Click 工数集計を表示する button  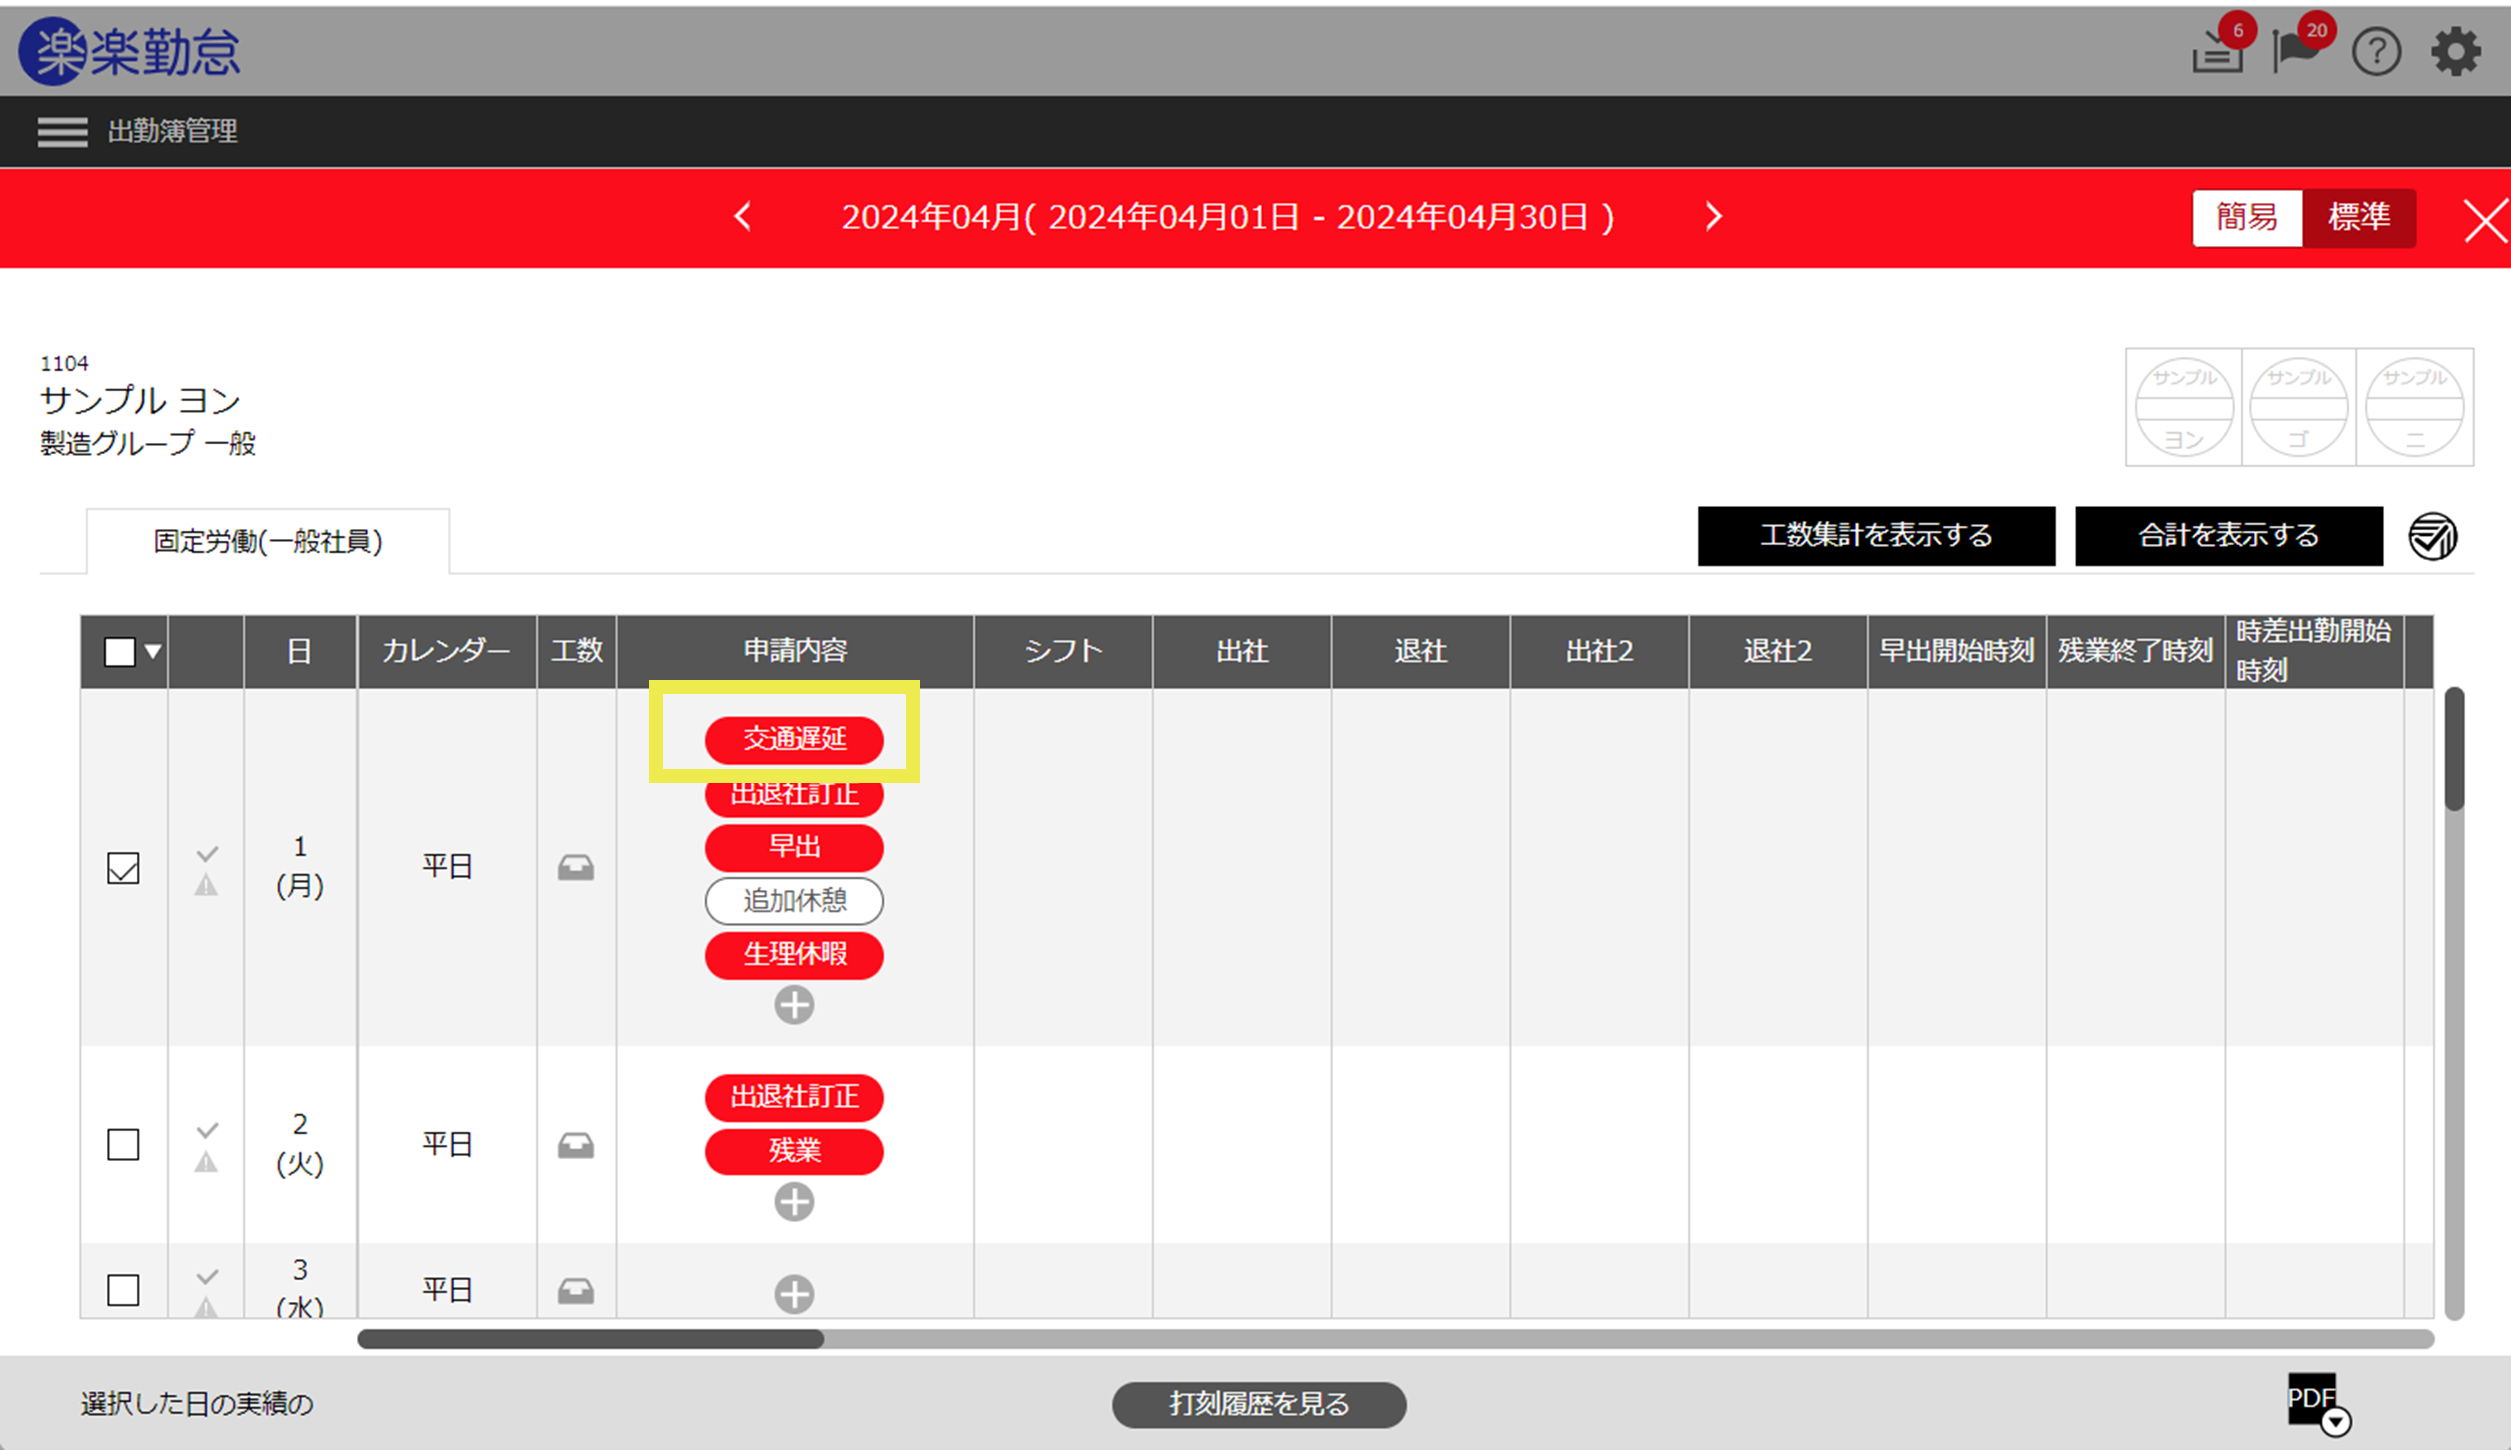[1876, 536]
